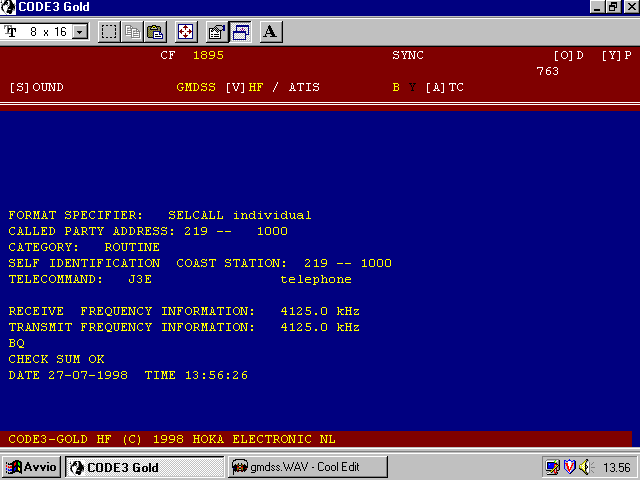Open the volume speaker tray icon
The width and height of the screenshot is (640, 480).
584,467
